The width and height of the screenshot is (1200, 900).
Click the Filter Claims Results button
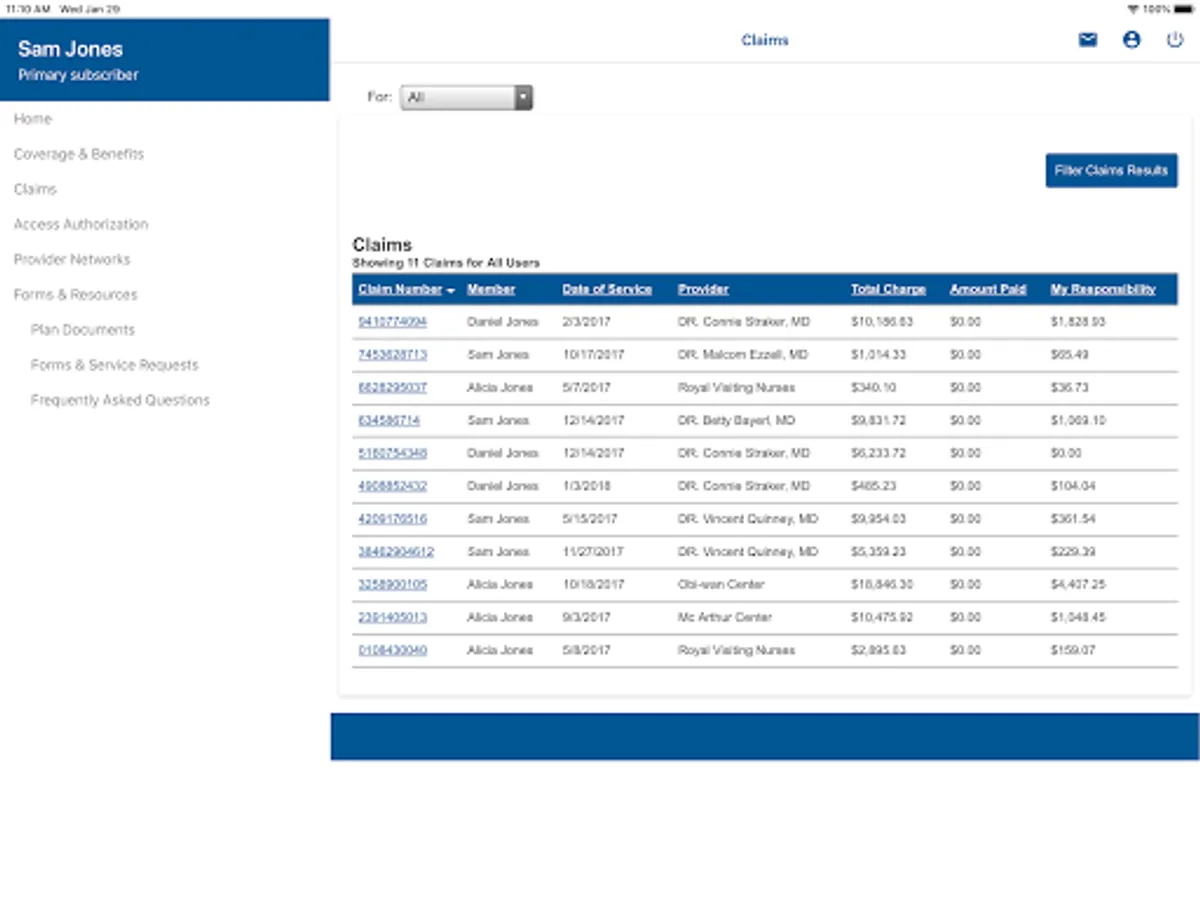(1111, 171)
